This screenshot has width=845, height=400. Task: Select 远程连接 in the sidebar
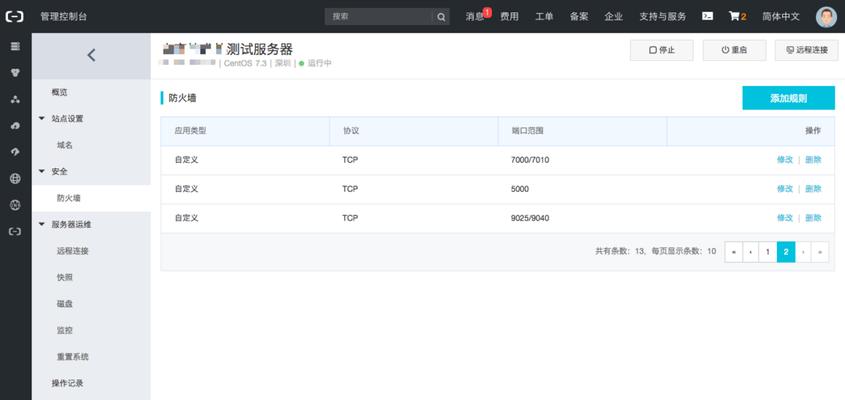pyautogui.click(x=73, y=251)
